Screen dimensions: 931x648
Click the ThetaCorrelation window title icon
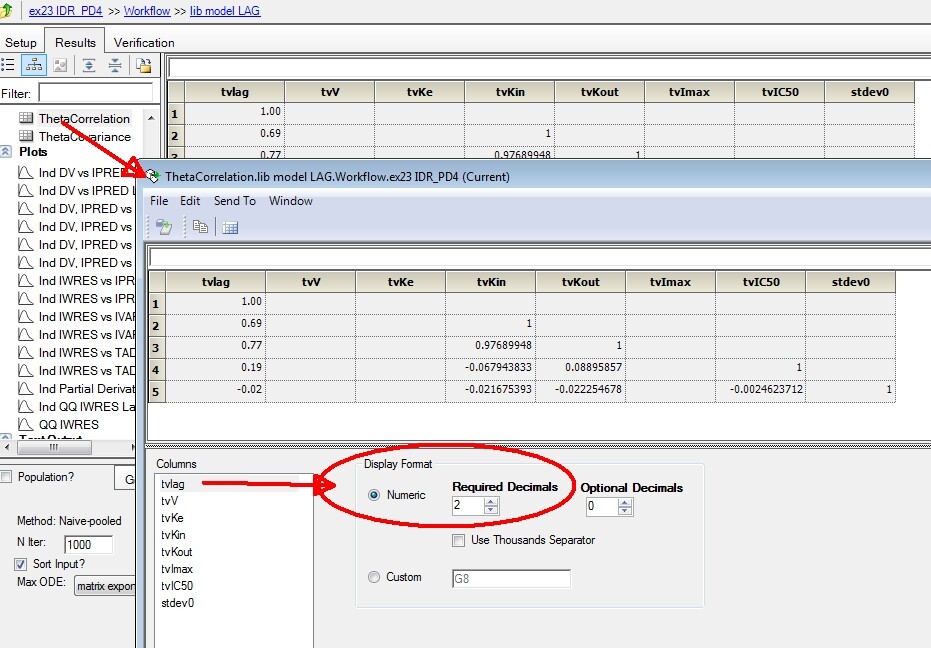153,176
